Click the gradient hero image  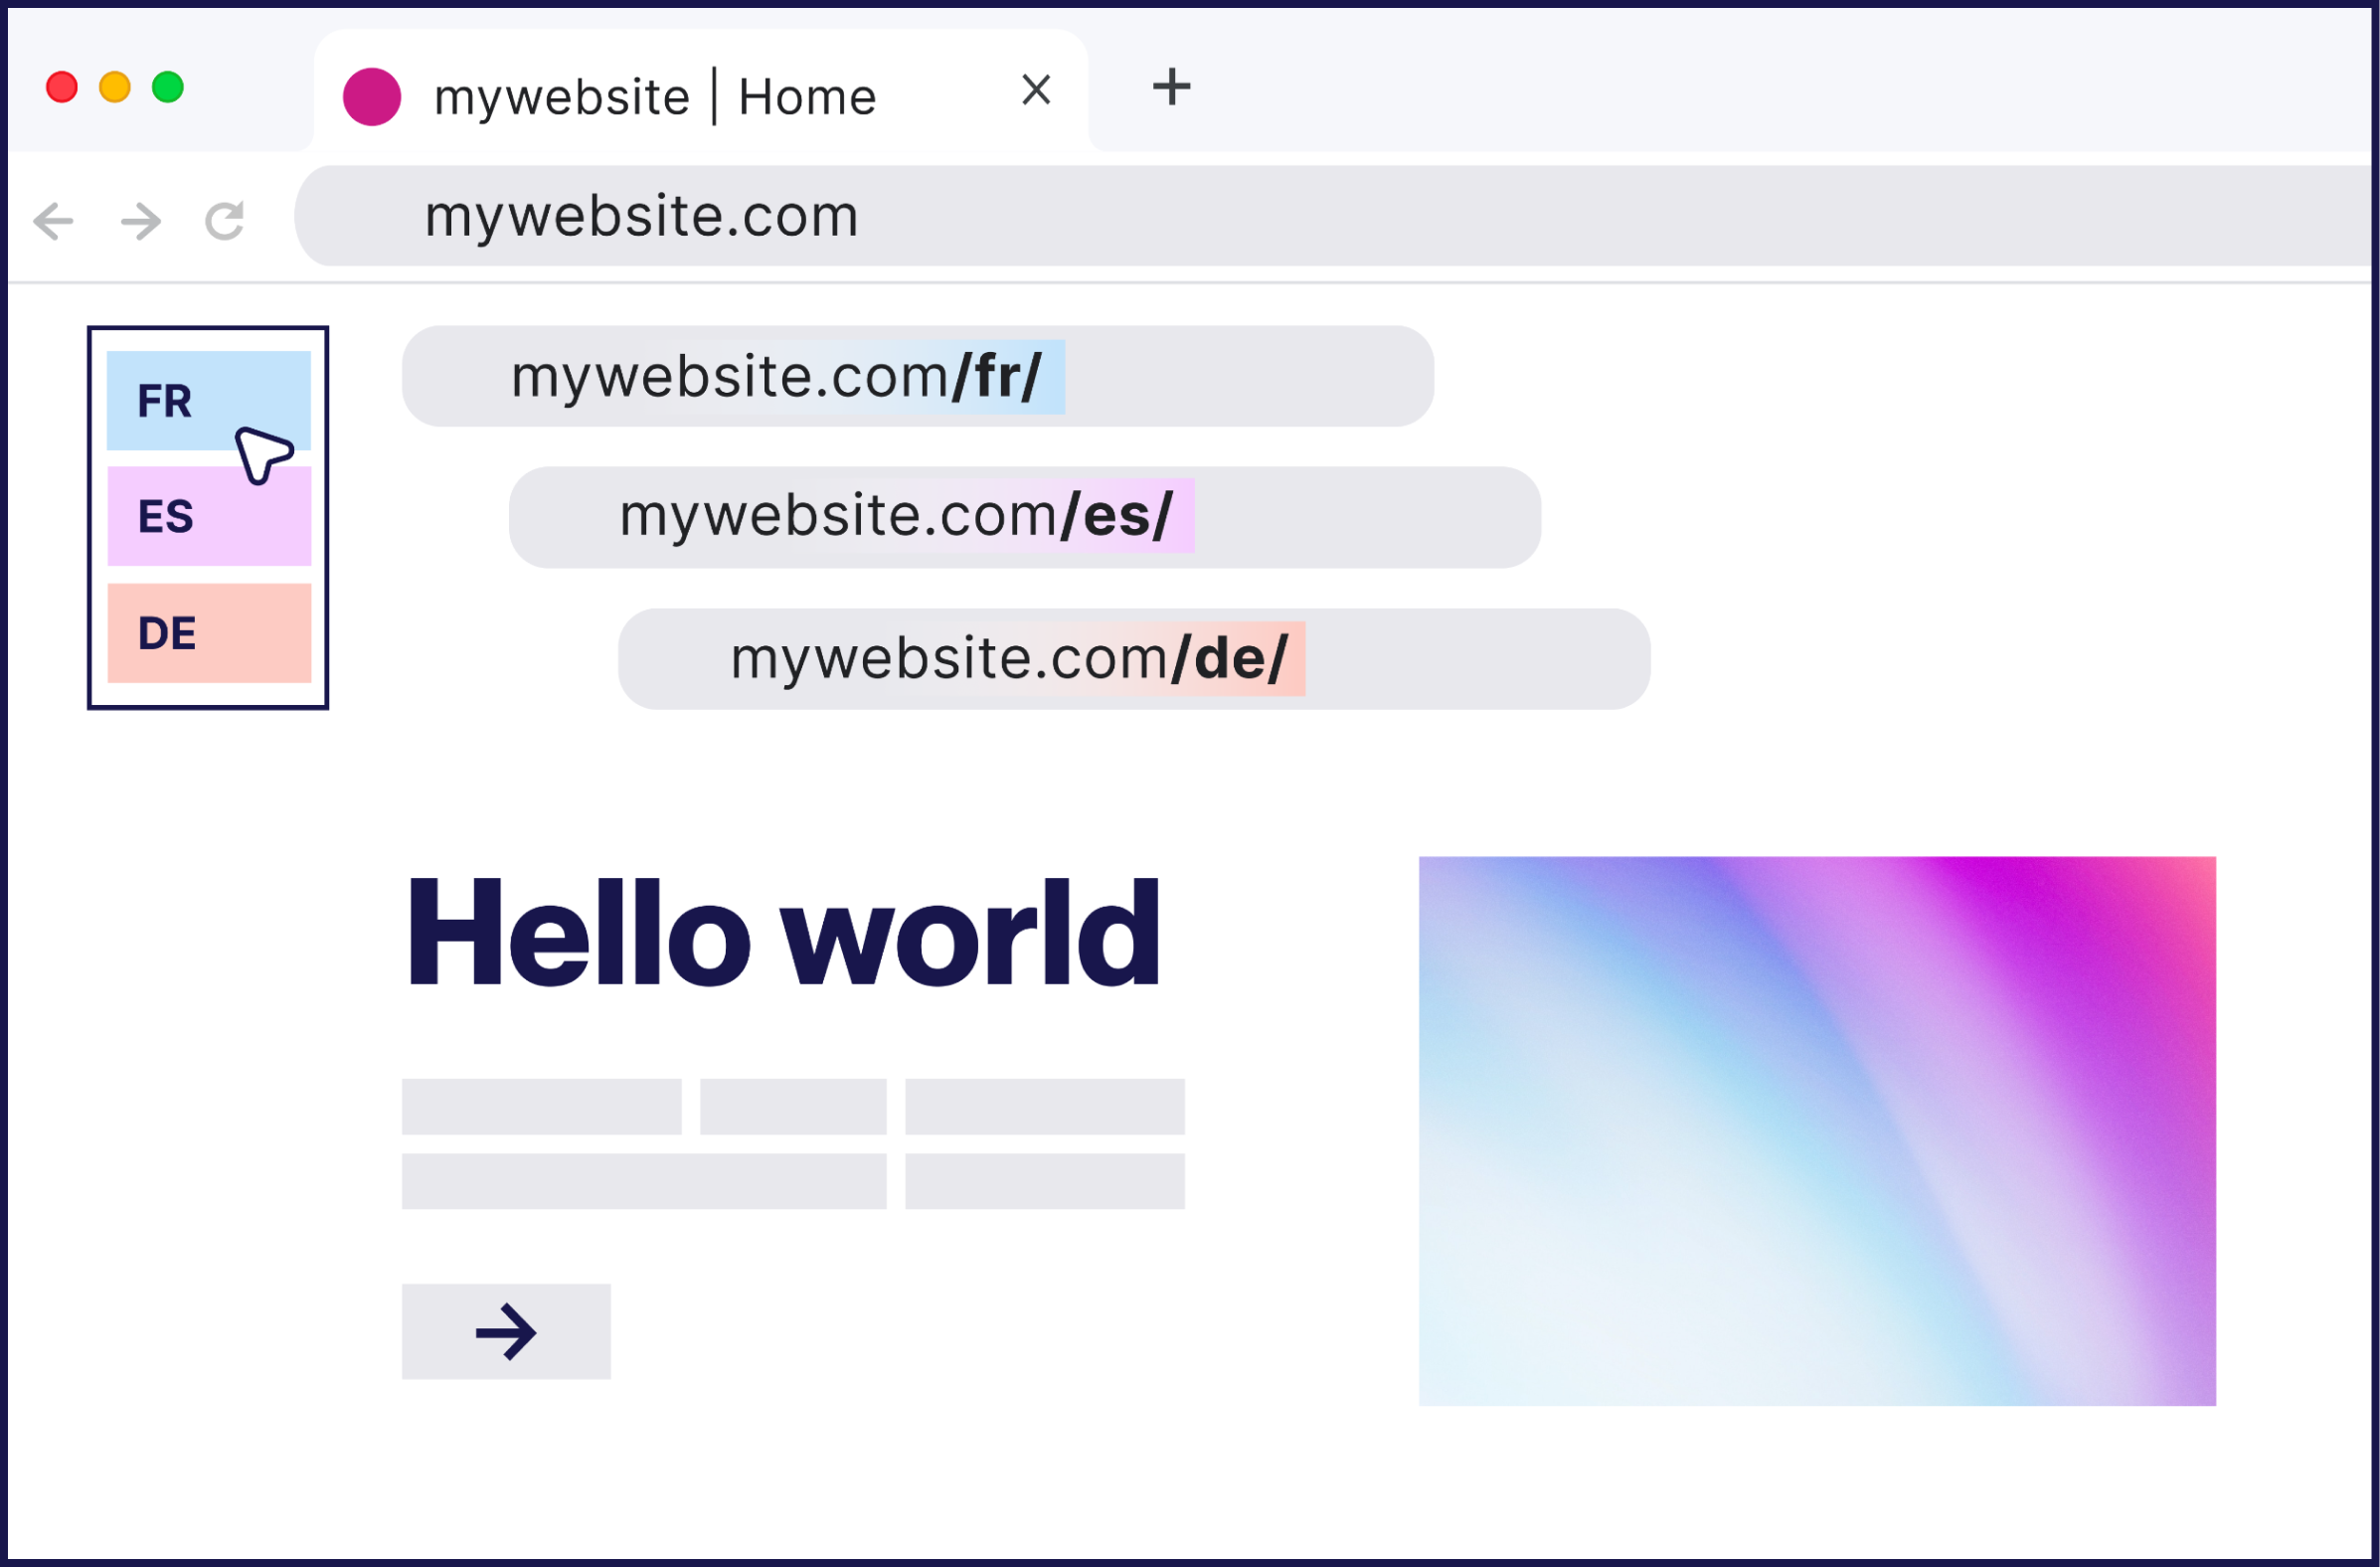click(1818, 1128)
